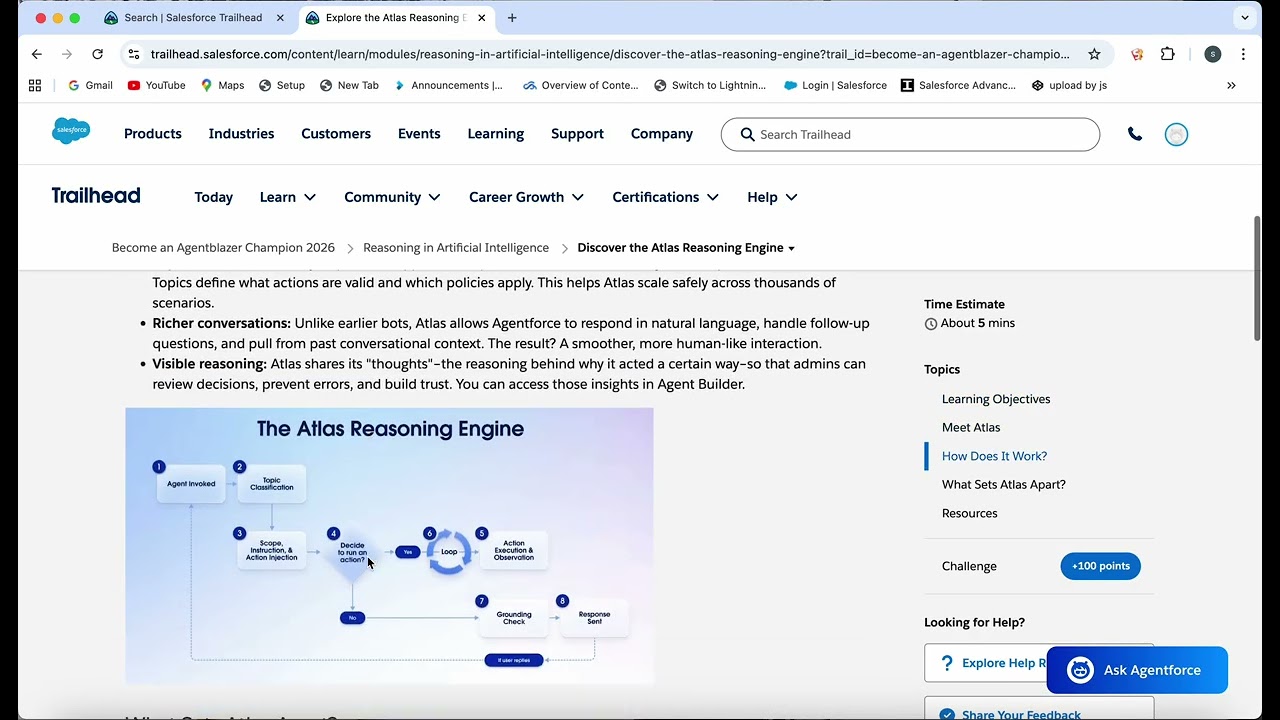The image size is (1280, 720).
Task: Open the Trailhead user avatar menu
Action: click(x=1176, y=134)
